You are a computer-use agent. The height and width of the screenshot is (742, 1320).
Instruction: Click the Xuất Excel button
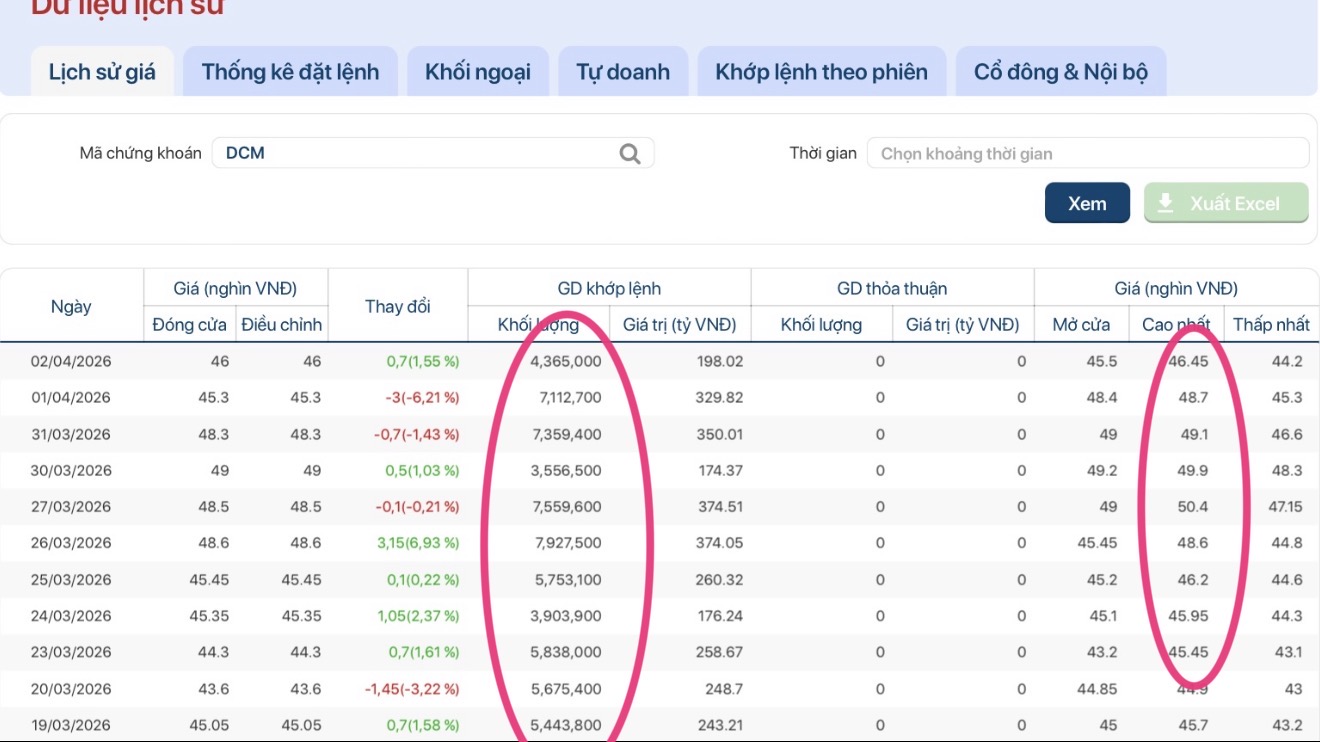click(1226, 203)
